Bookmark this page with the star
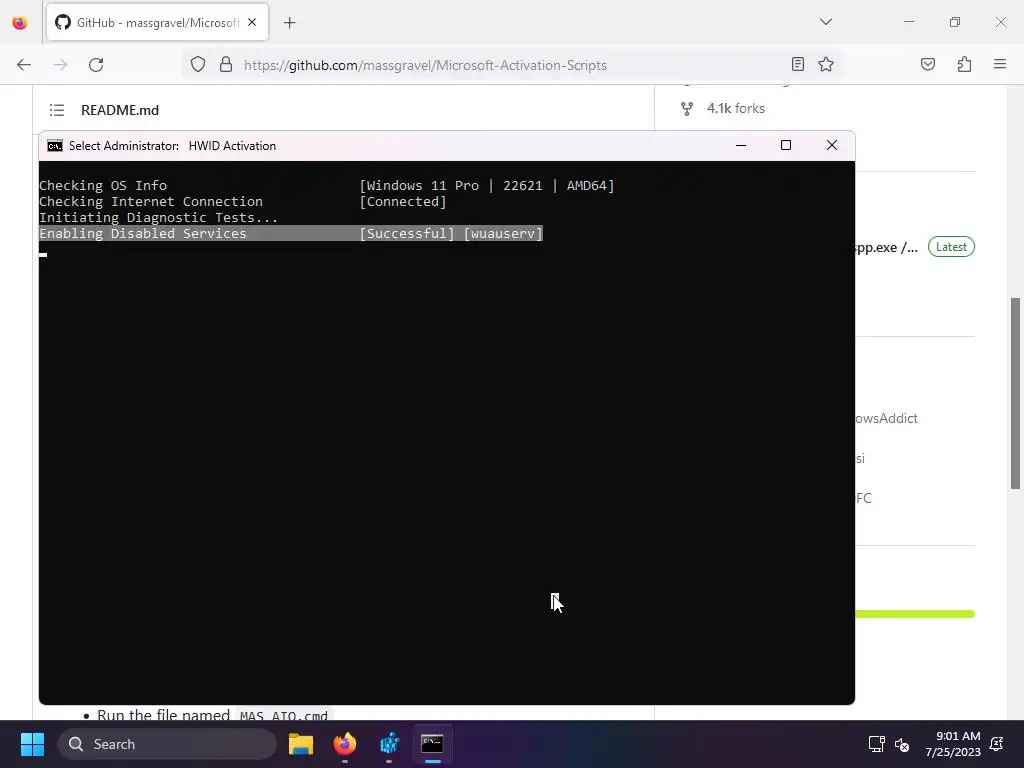 point(825,64)
